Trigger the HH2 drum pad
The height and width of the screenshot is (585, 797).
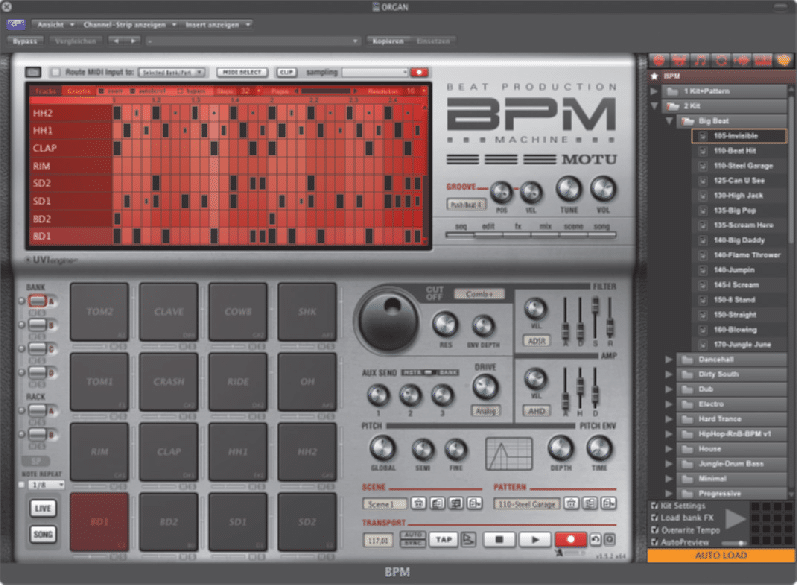click(307, 452)
